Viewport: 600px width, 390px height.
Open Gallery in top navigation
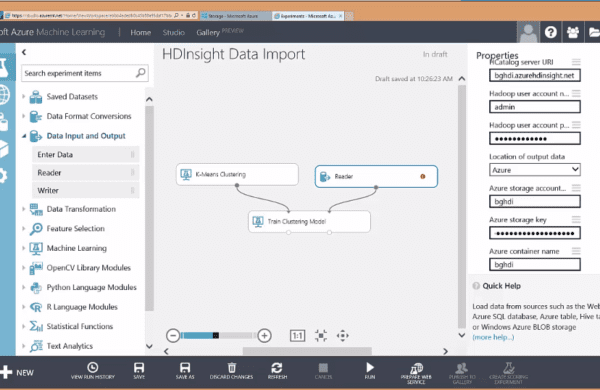coord(208,33)
